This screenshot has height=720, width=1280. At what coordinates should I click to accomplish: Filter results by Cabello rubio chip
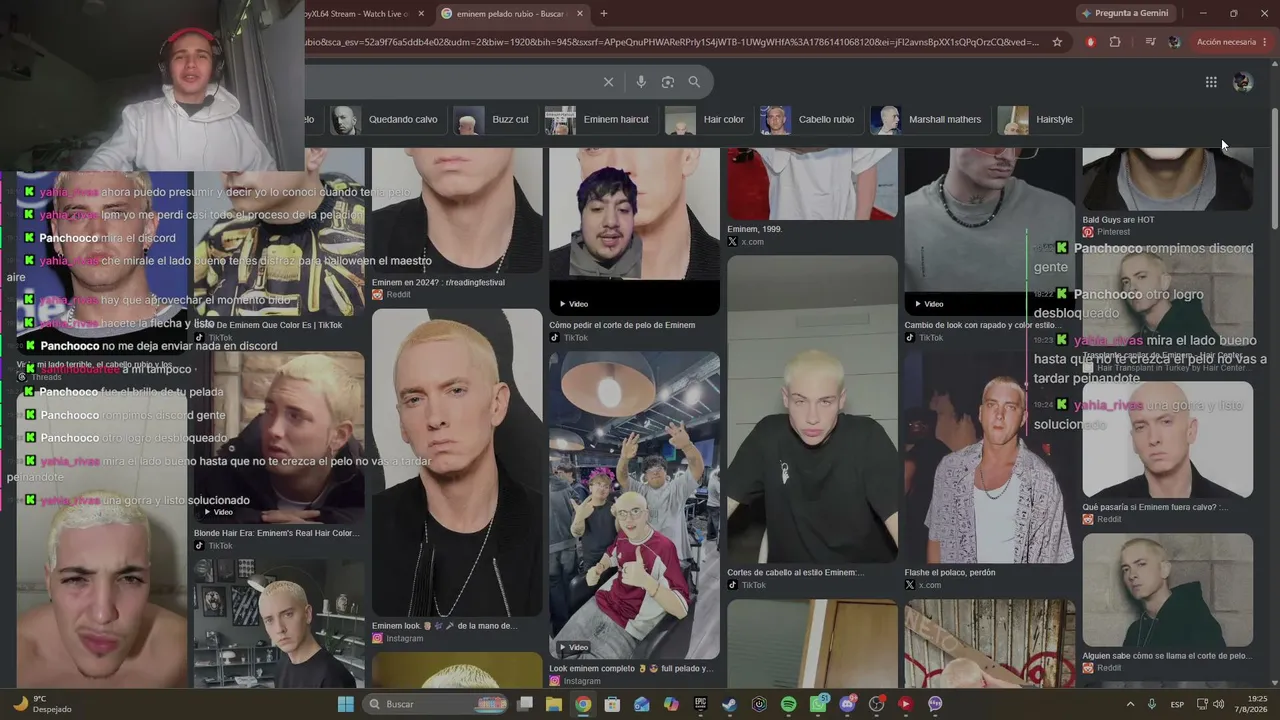(x=809, y=119)
